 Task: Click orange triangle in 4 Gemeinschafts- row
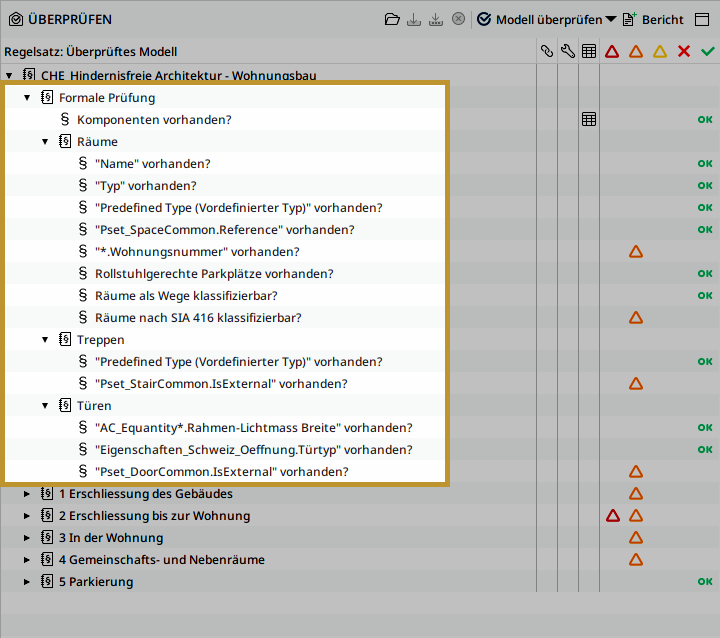636,560
